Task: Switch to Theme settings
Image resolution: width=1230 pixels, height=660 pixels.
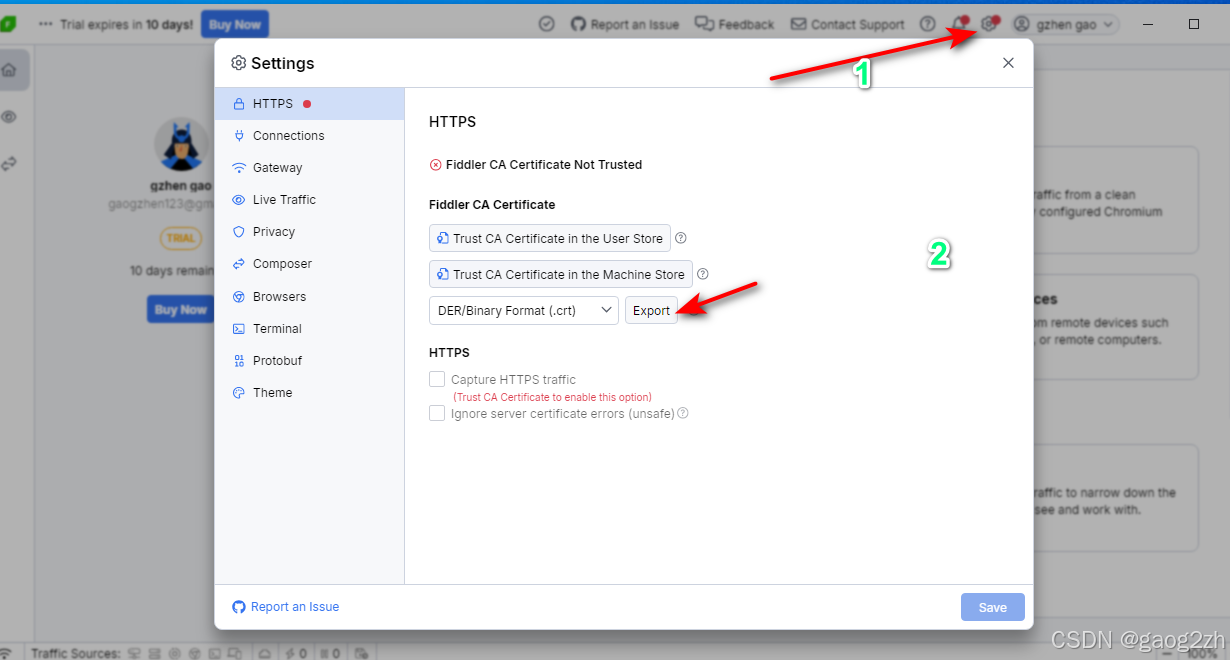Action: pos(310,392)
